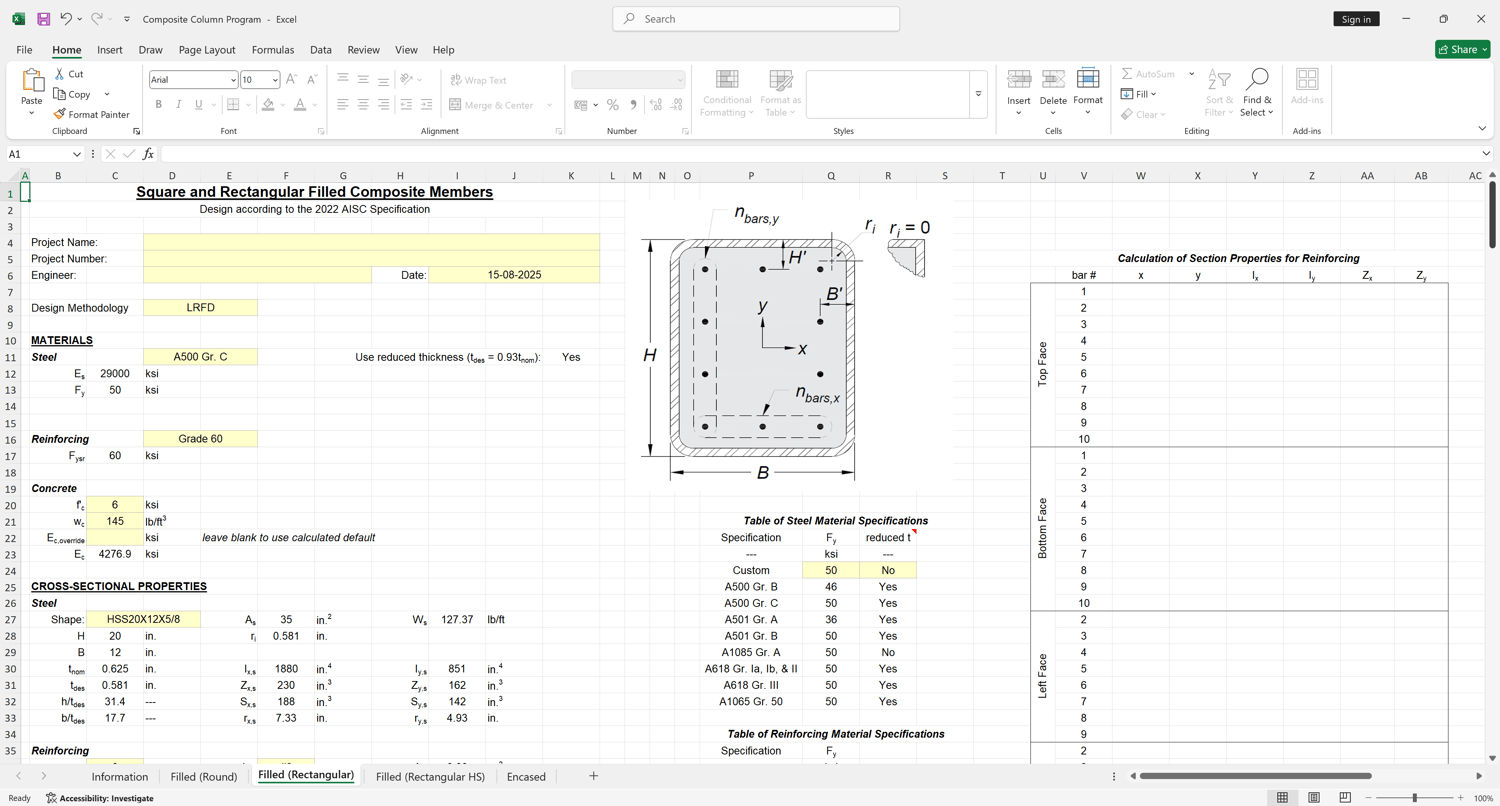The width and height of the screenshot is (1500, 806).
Task: Undo the last action
Action: pos(66,19)
